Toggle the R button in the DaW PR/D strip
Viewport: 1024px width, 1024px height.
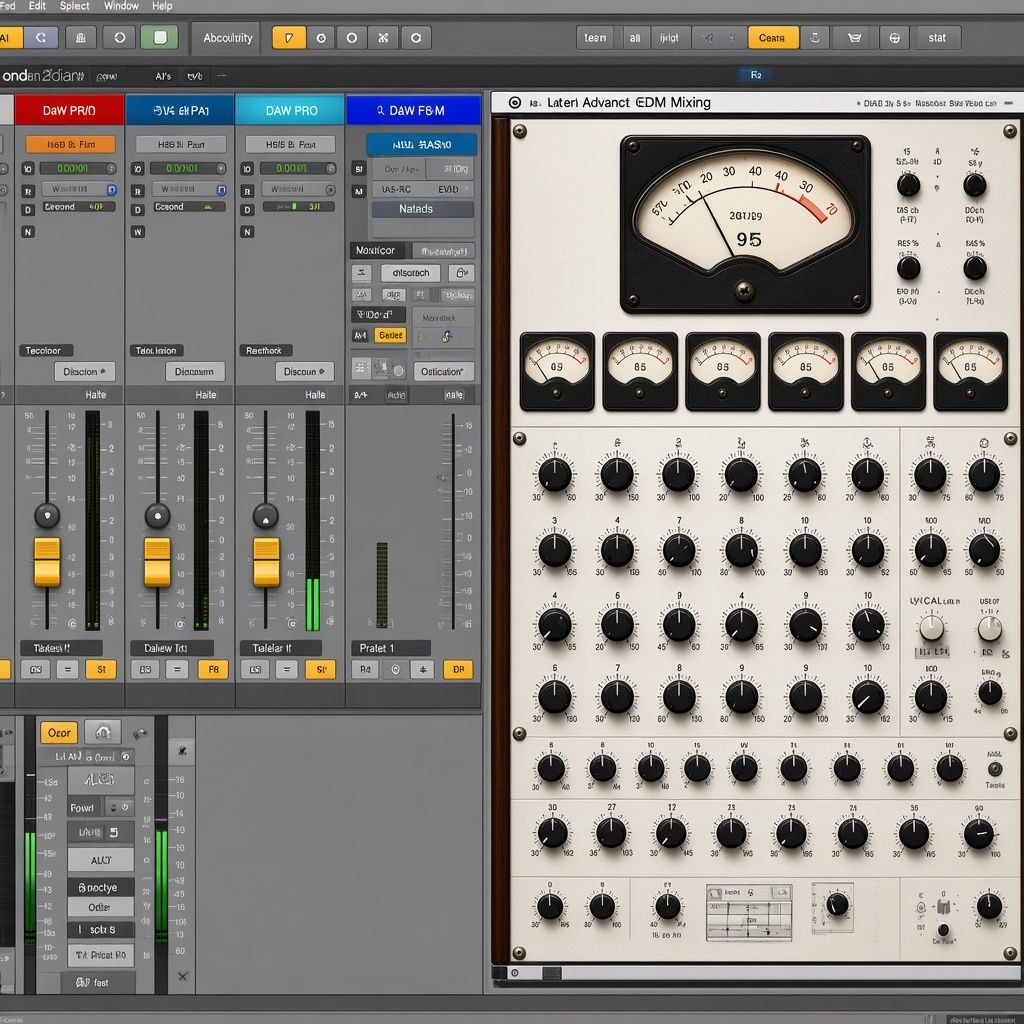tap(28, 191)
